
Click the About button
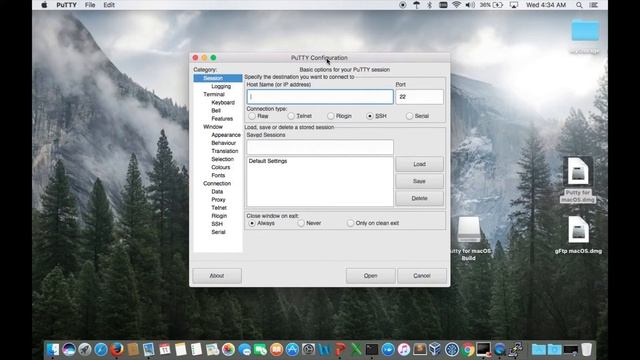217,276
